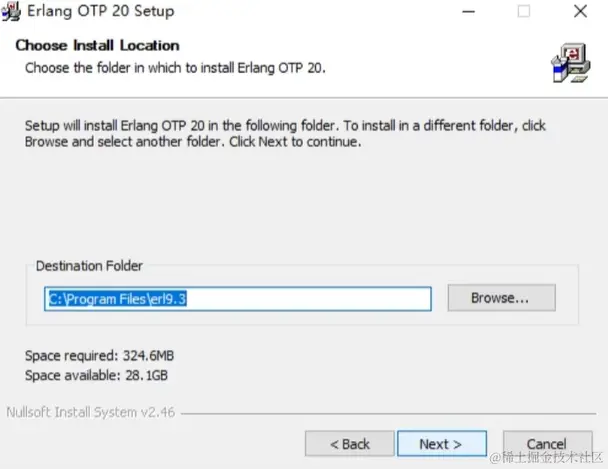Click the highlighted C:\Program Files\erl9.3 path text

125,298
